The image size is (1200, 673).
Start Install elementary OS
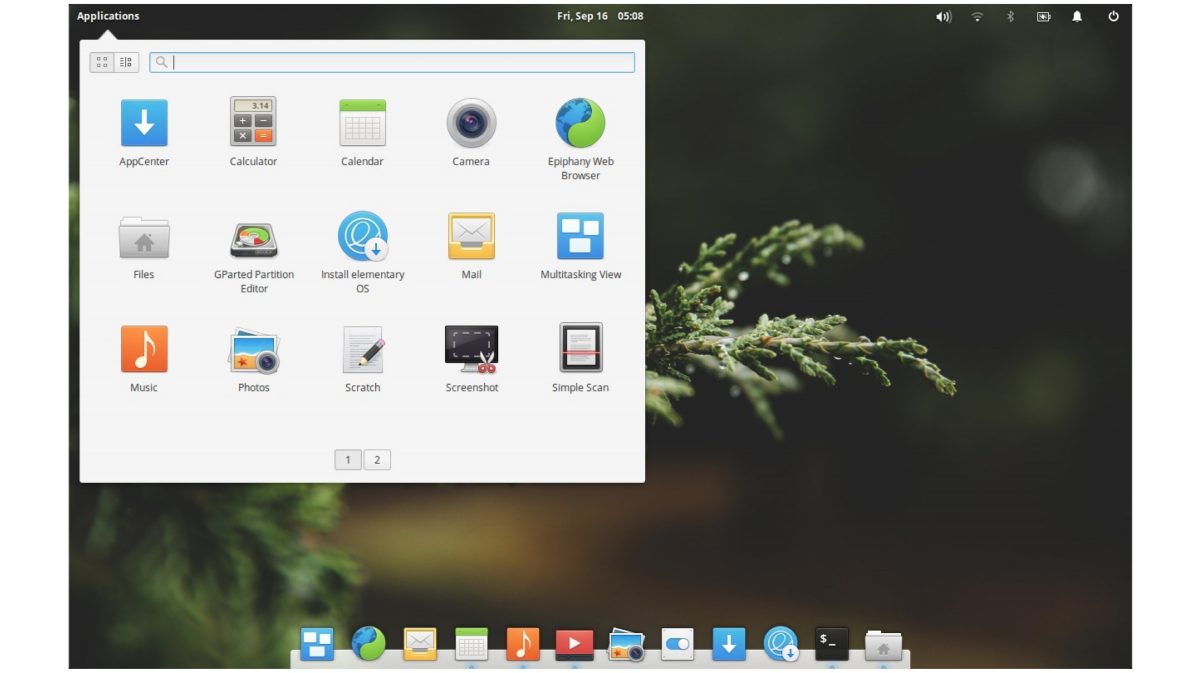362,238
